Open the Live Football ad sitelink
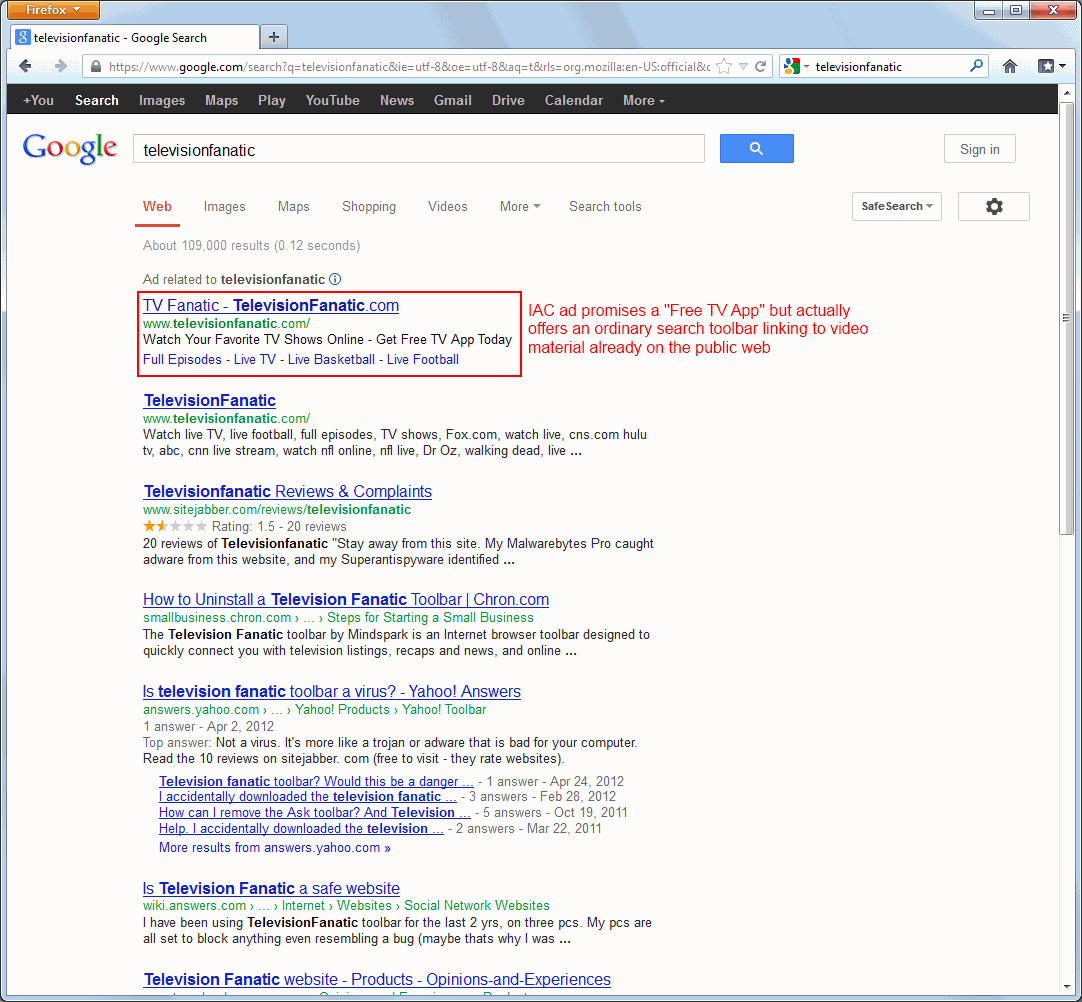1082x1002 pixels. 422,360
